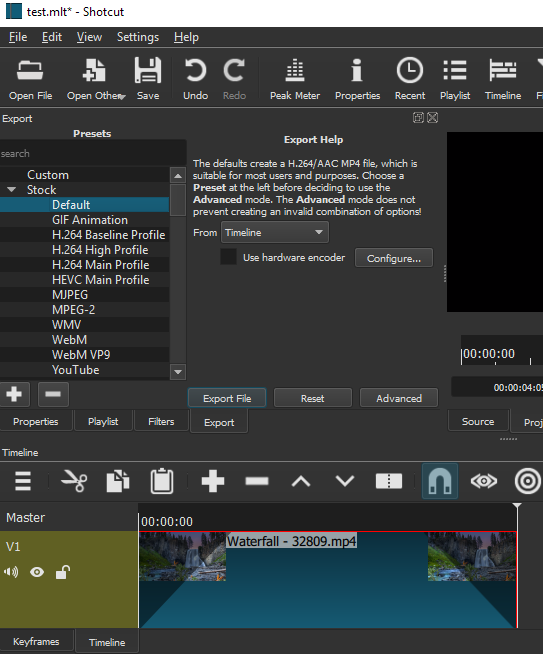Open the Settings menu

click(138, 37)
